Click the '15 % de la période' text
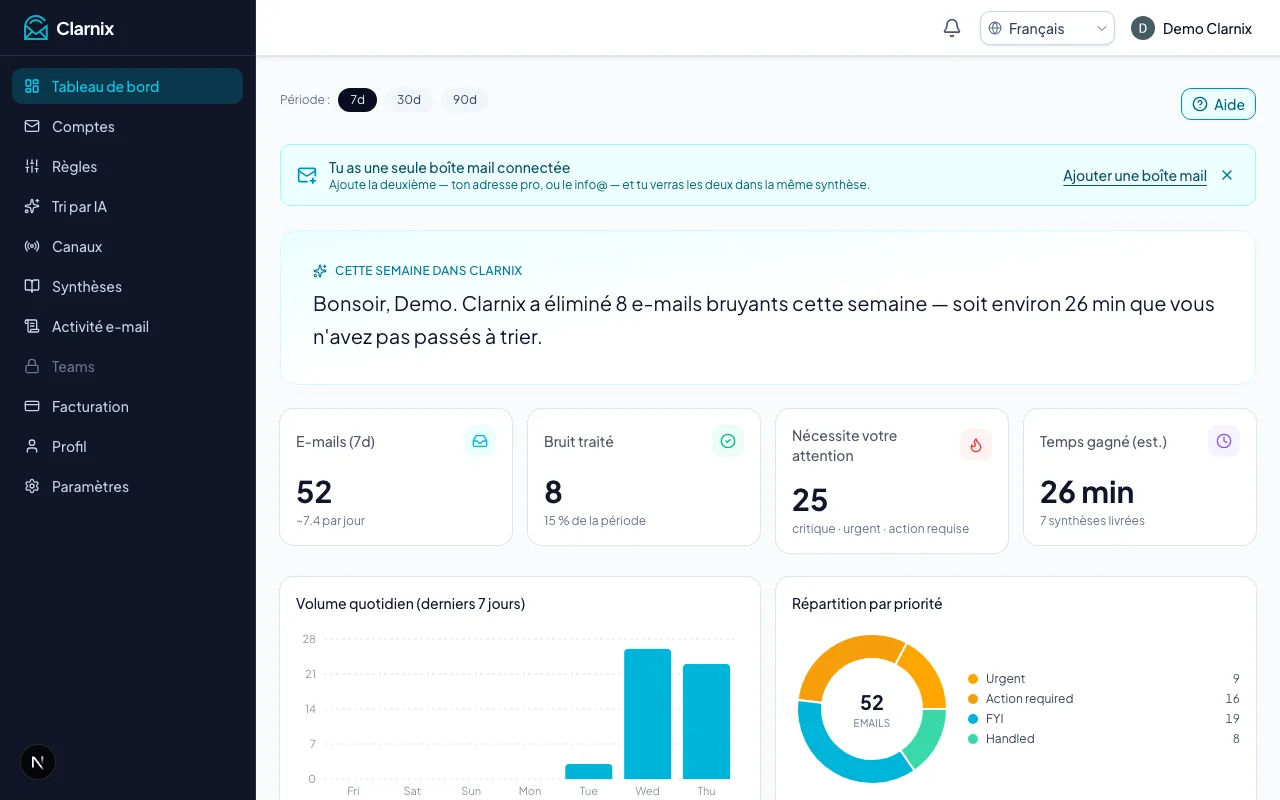 pyautogui.click(x=595, y=521)
